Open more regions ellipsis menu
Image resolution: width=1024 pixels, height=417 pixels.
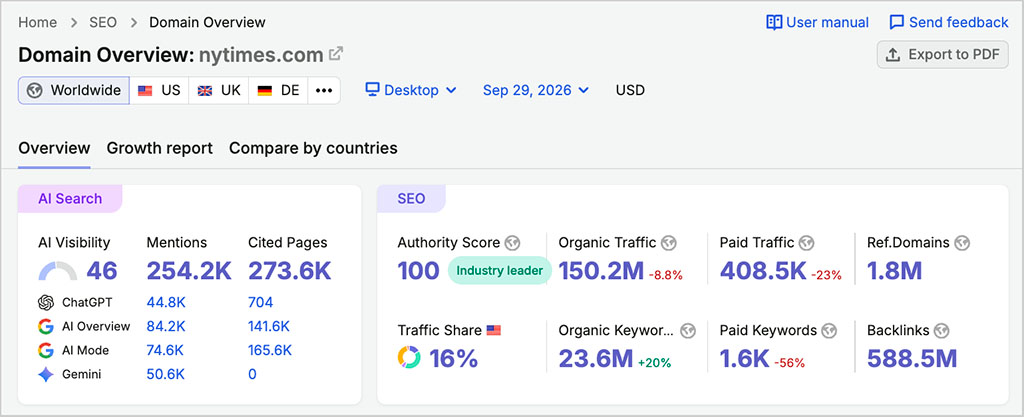click(x=324, y=90)
